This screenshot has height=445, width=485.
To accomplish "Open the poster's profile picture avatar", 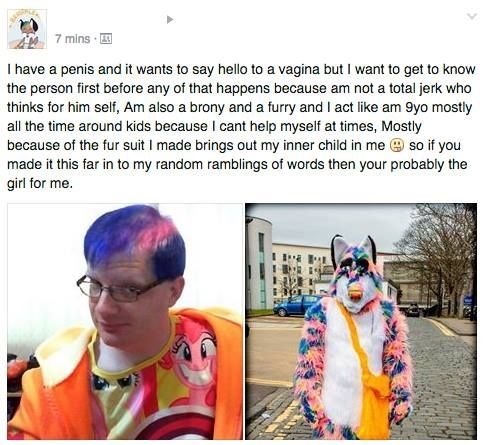I will [x=27, y=29].
